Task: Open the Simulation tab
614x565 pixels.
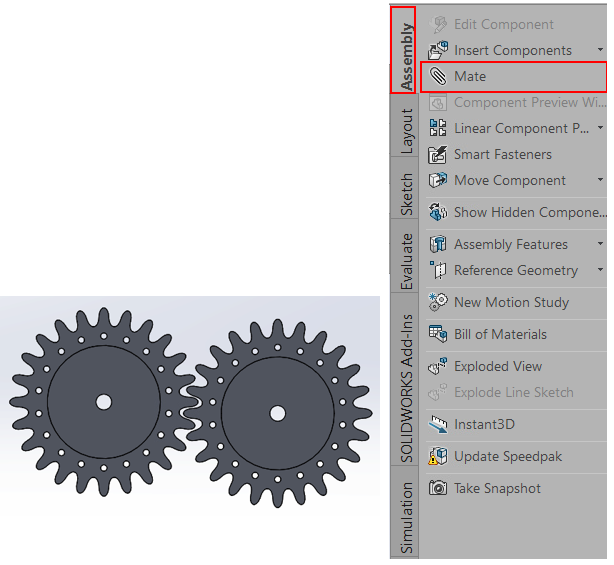Action: (x=405, y=512)
